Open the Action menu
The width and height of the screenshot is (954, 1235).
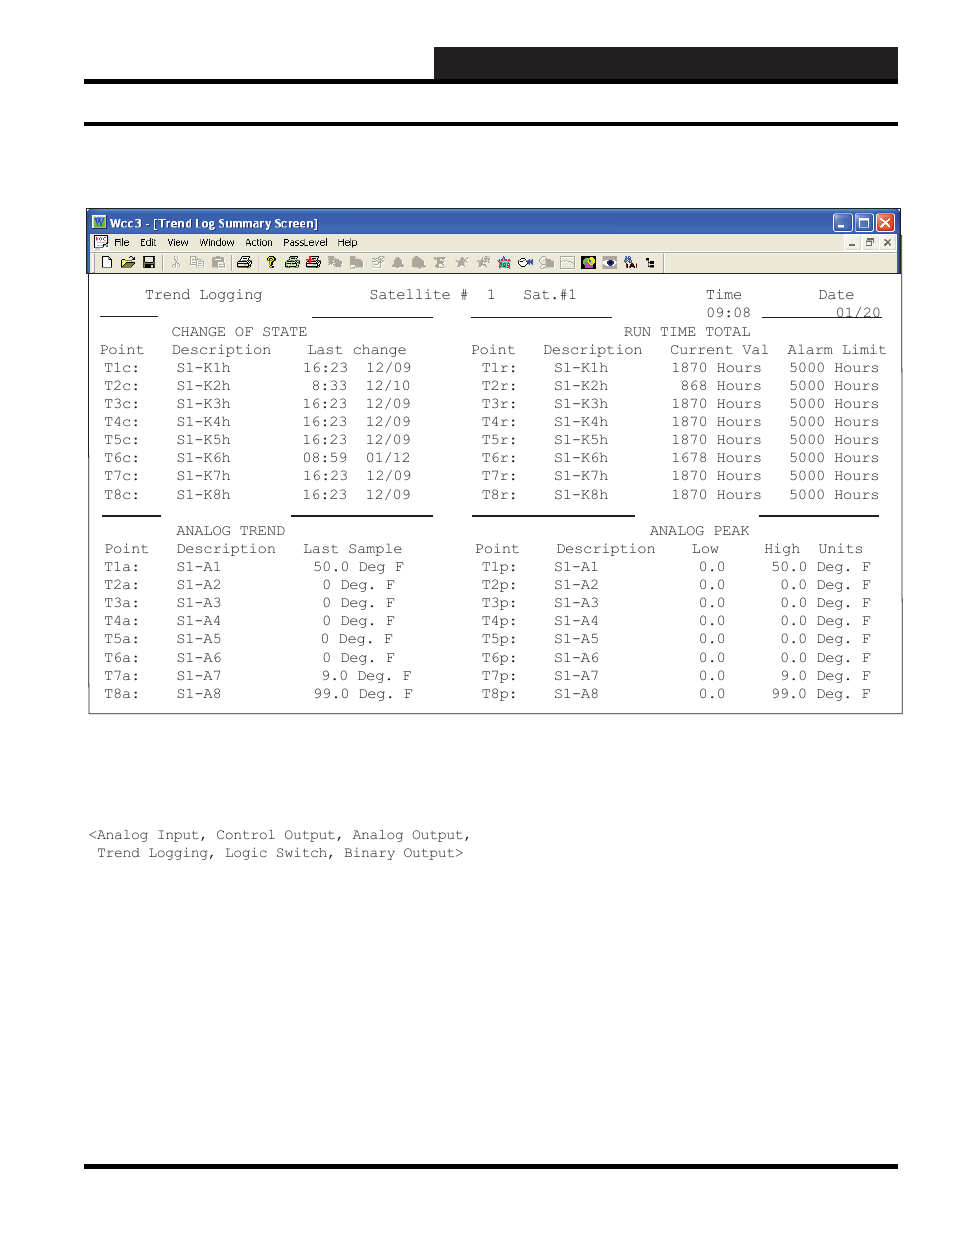258,242
